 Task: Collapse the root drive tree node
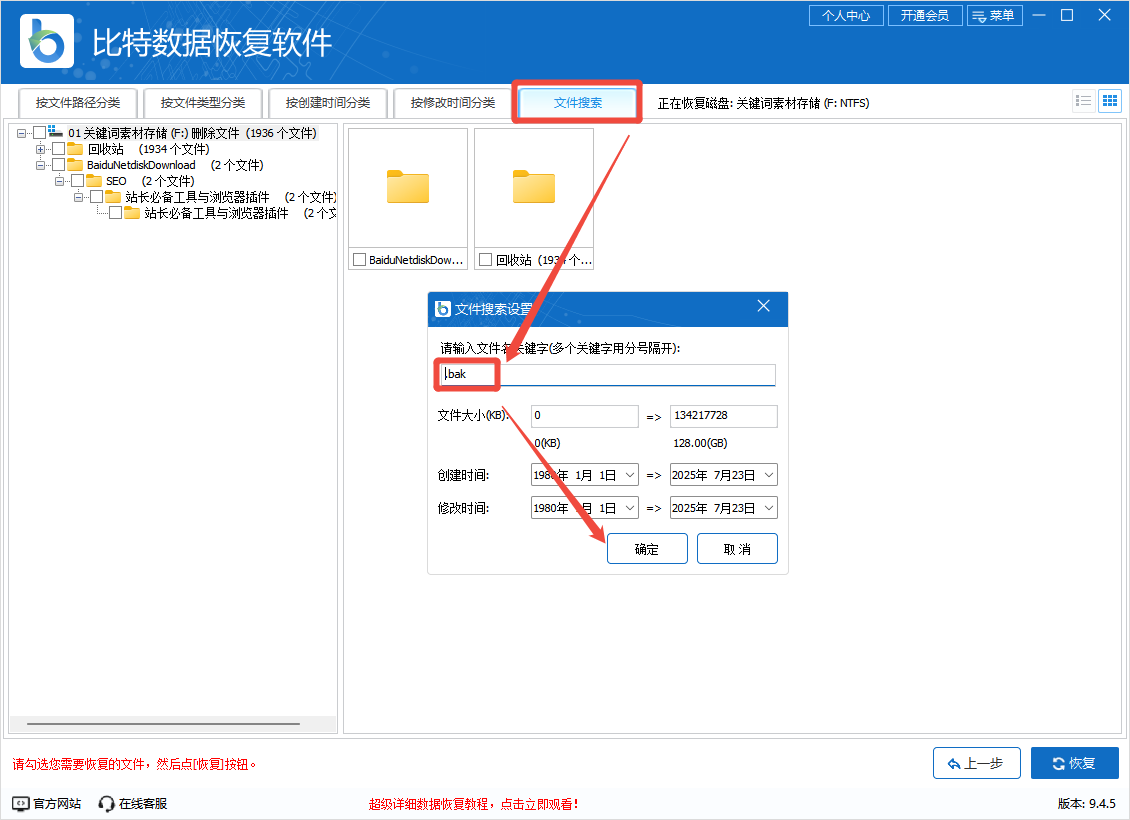(x=21, y=133)
